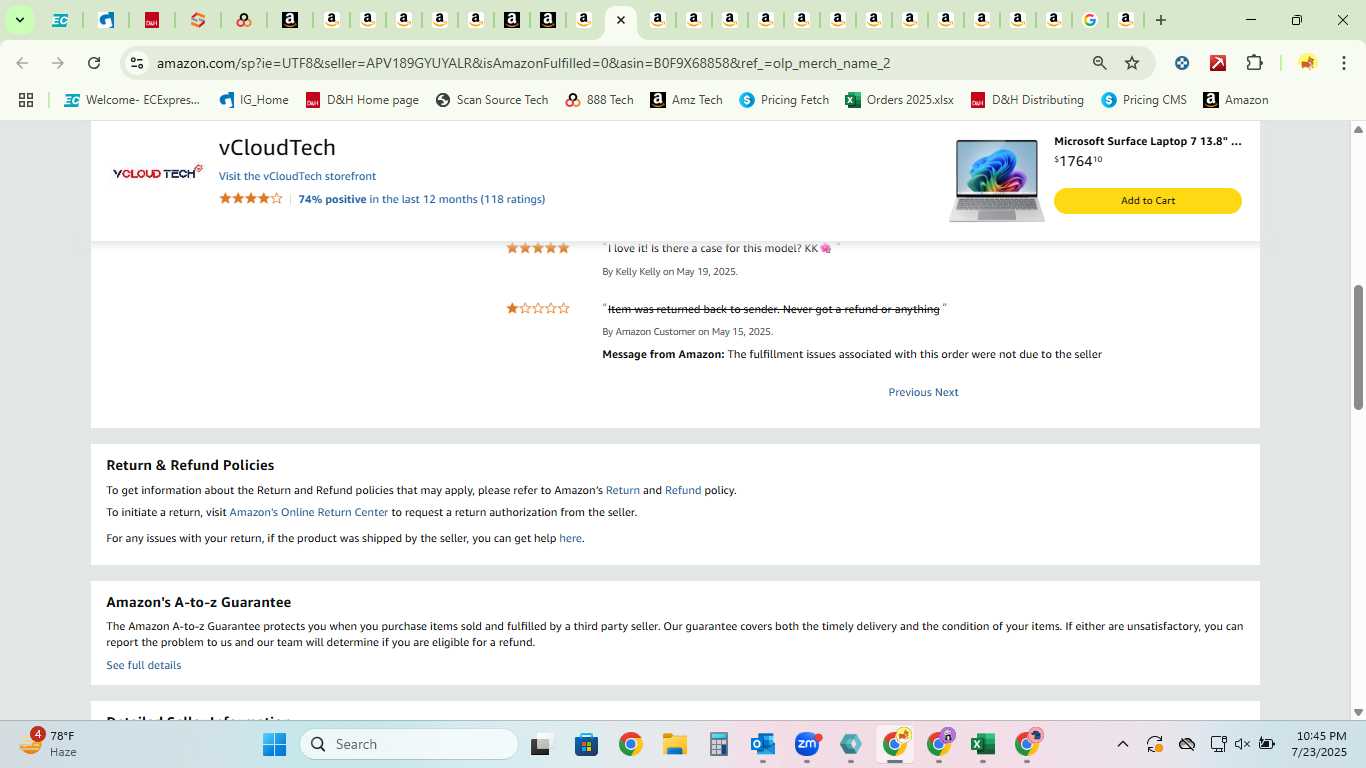This screenshot has height=768, width=1366.
Task: Switch to the Google browser tab
Action: [x=1089, y=20]
